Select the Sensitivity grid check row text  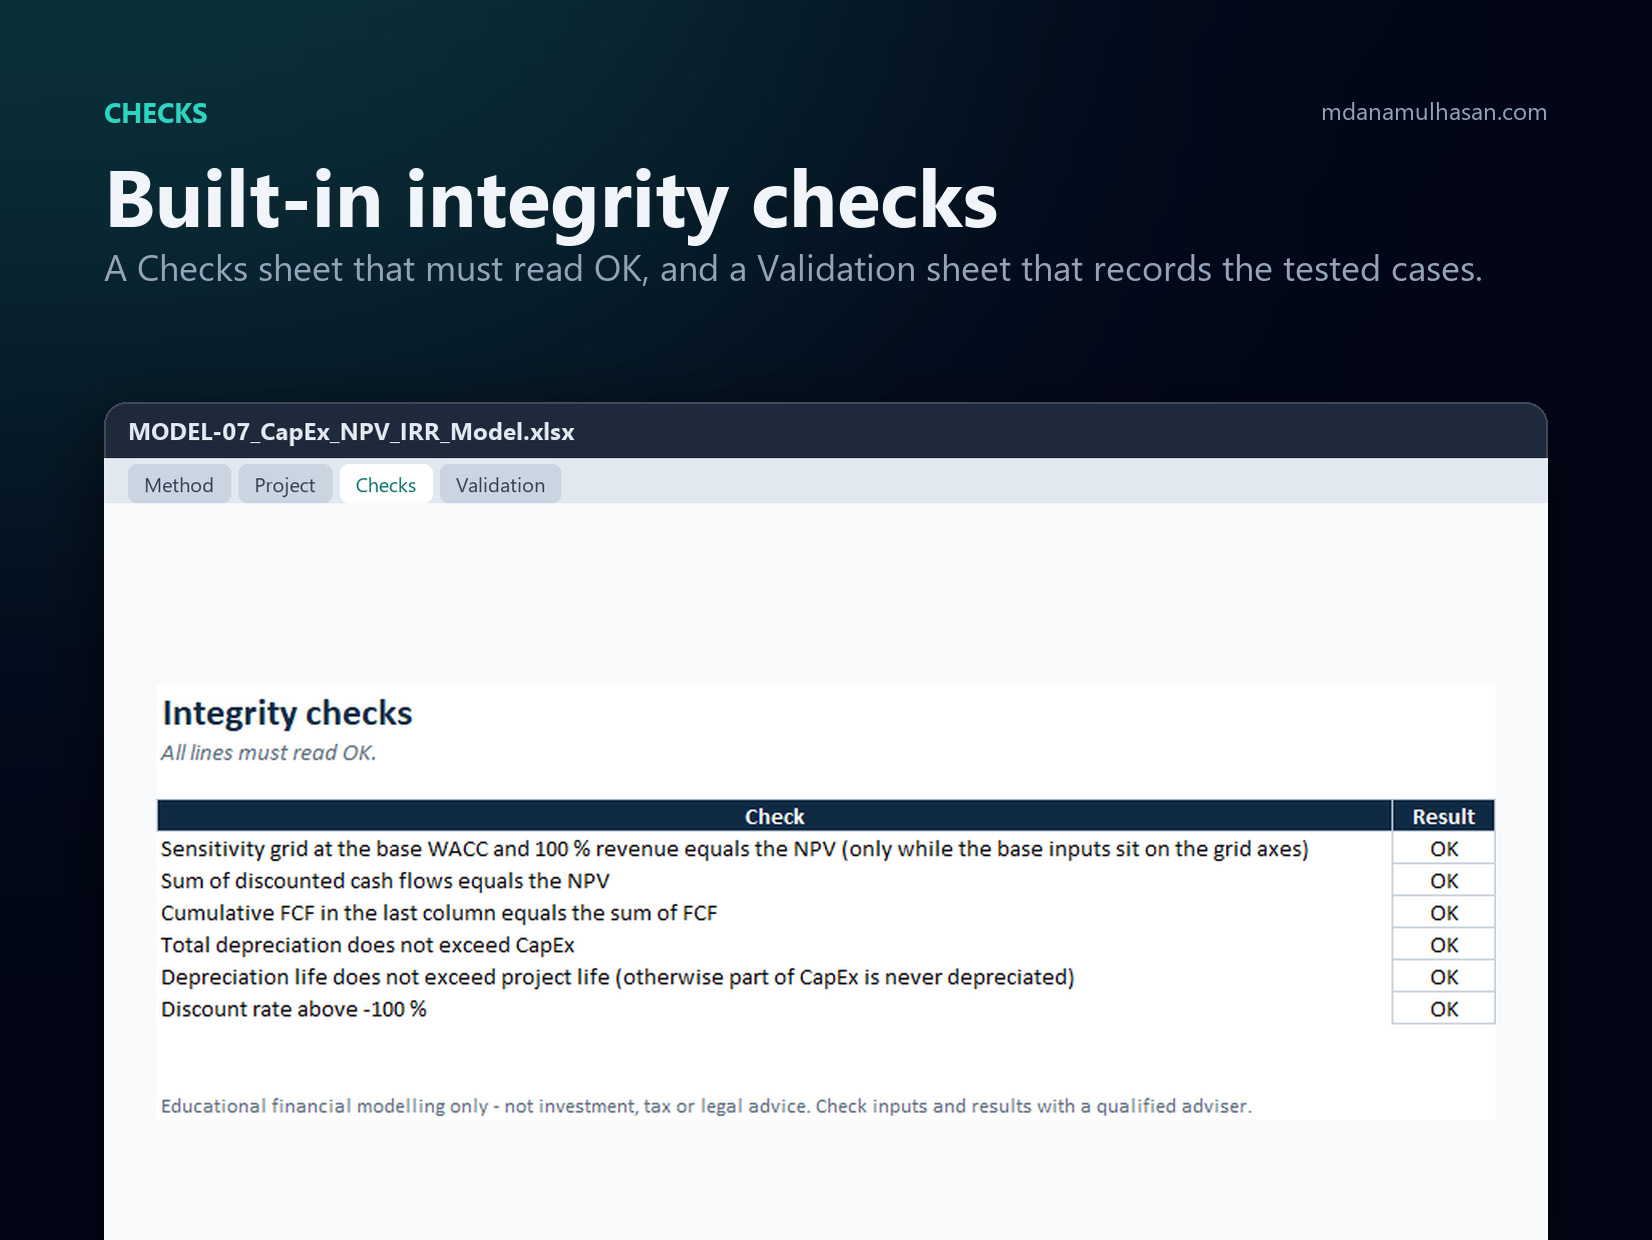click(734, 849)
